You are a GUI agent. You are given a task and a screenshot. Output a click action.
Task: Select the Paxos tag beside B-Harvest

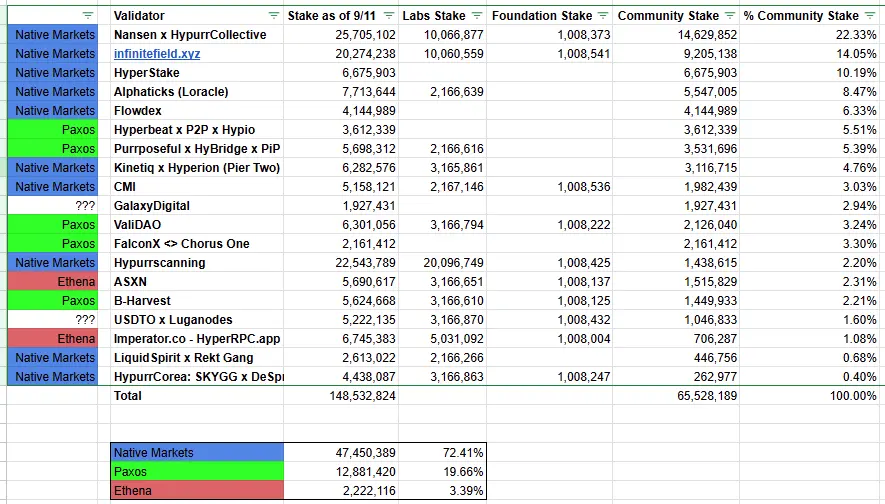52,301
